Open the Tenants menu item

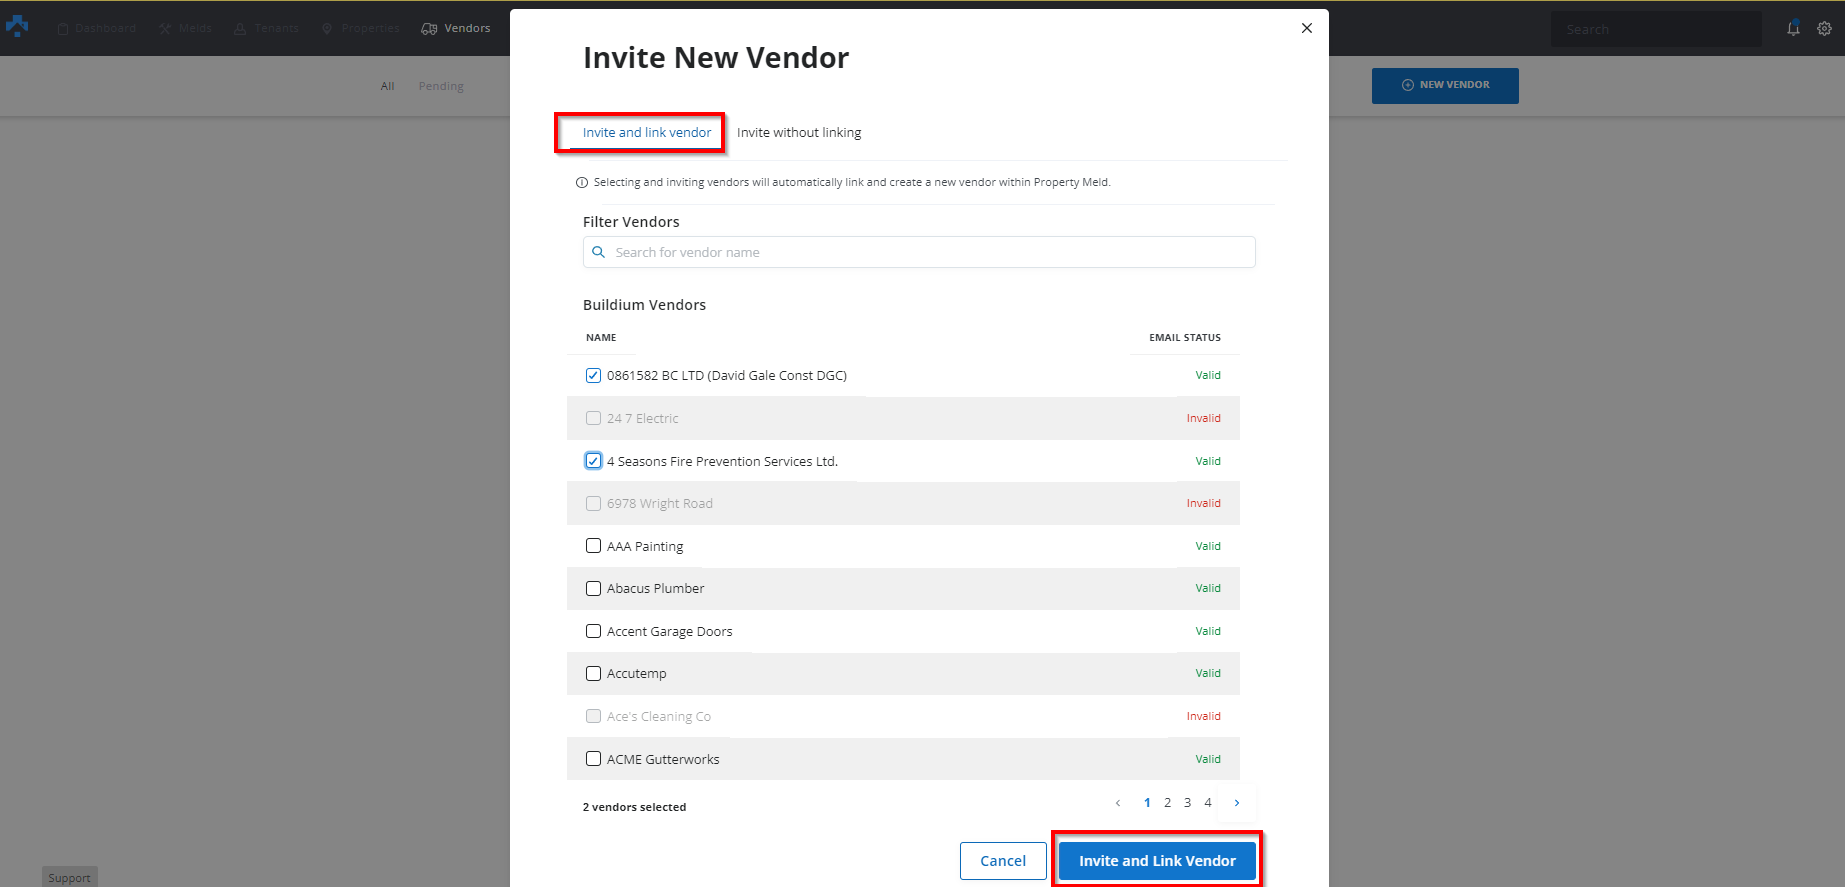tap(267, 28)
